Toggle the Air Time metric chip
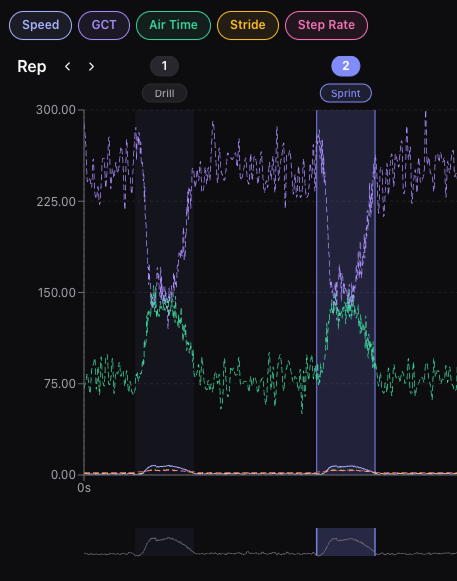The width and height of the screenshot is (457, 581). [x=173, y=25]
